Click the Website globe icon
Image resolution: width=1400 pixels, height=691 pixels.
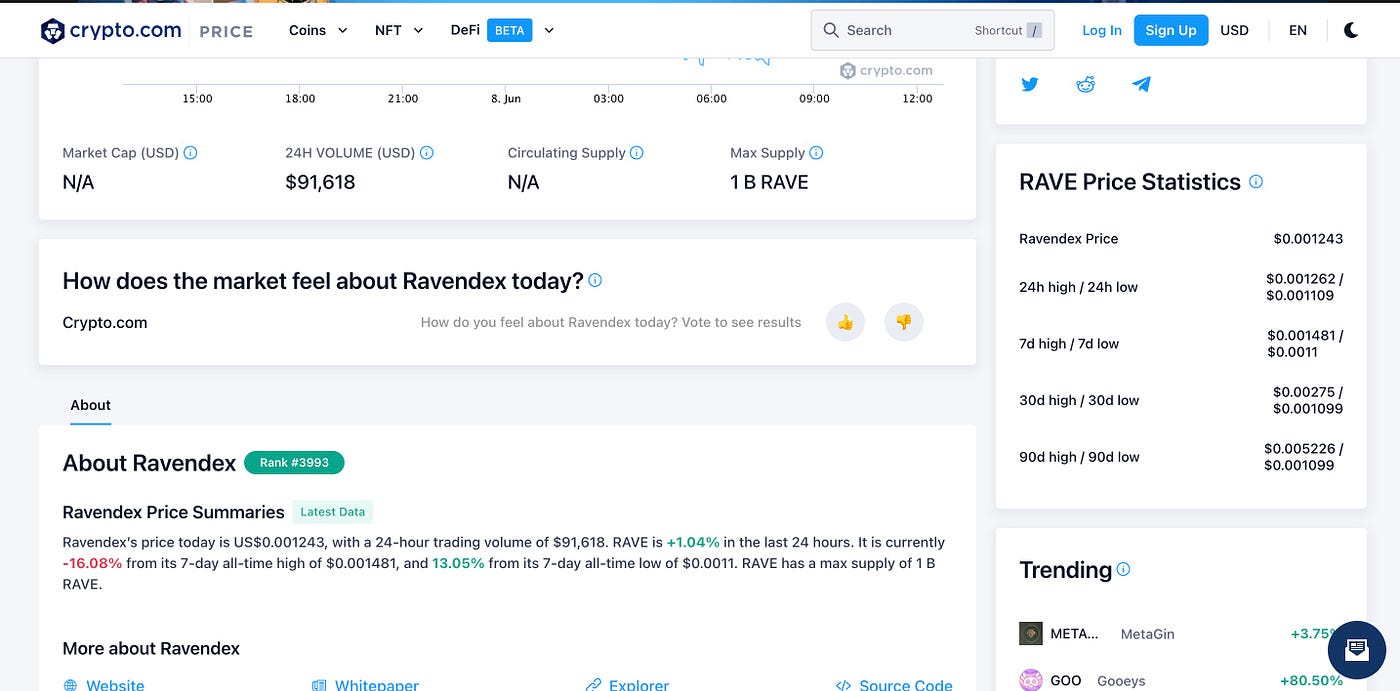pos(70,685)
